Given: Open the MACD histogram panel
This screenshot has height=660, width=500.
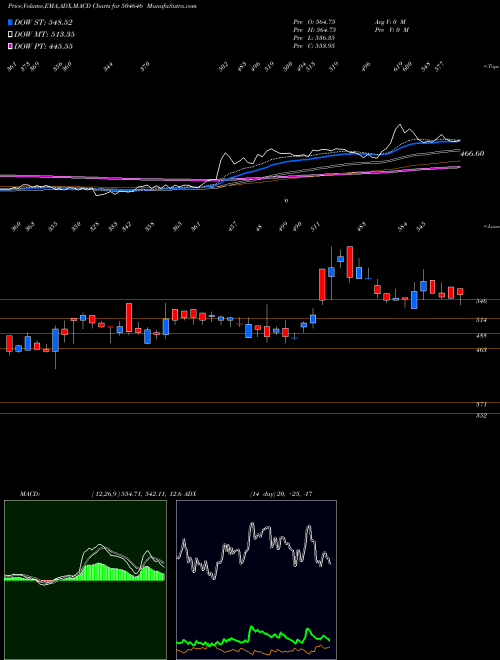Looking at the screenshot, I should [85, 580].
